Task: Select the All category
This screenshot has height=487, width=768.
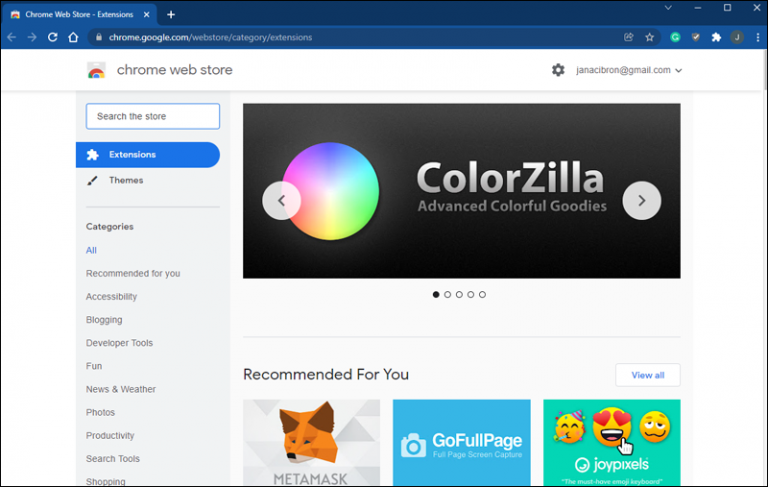Action: (91, 250)
